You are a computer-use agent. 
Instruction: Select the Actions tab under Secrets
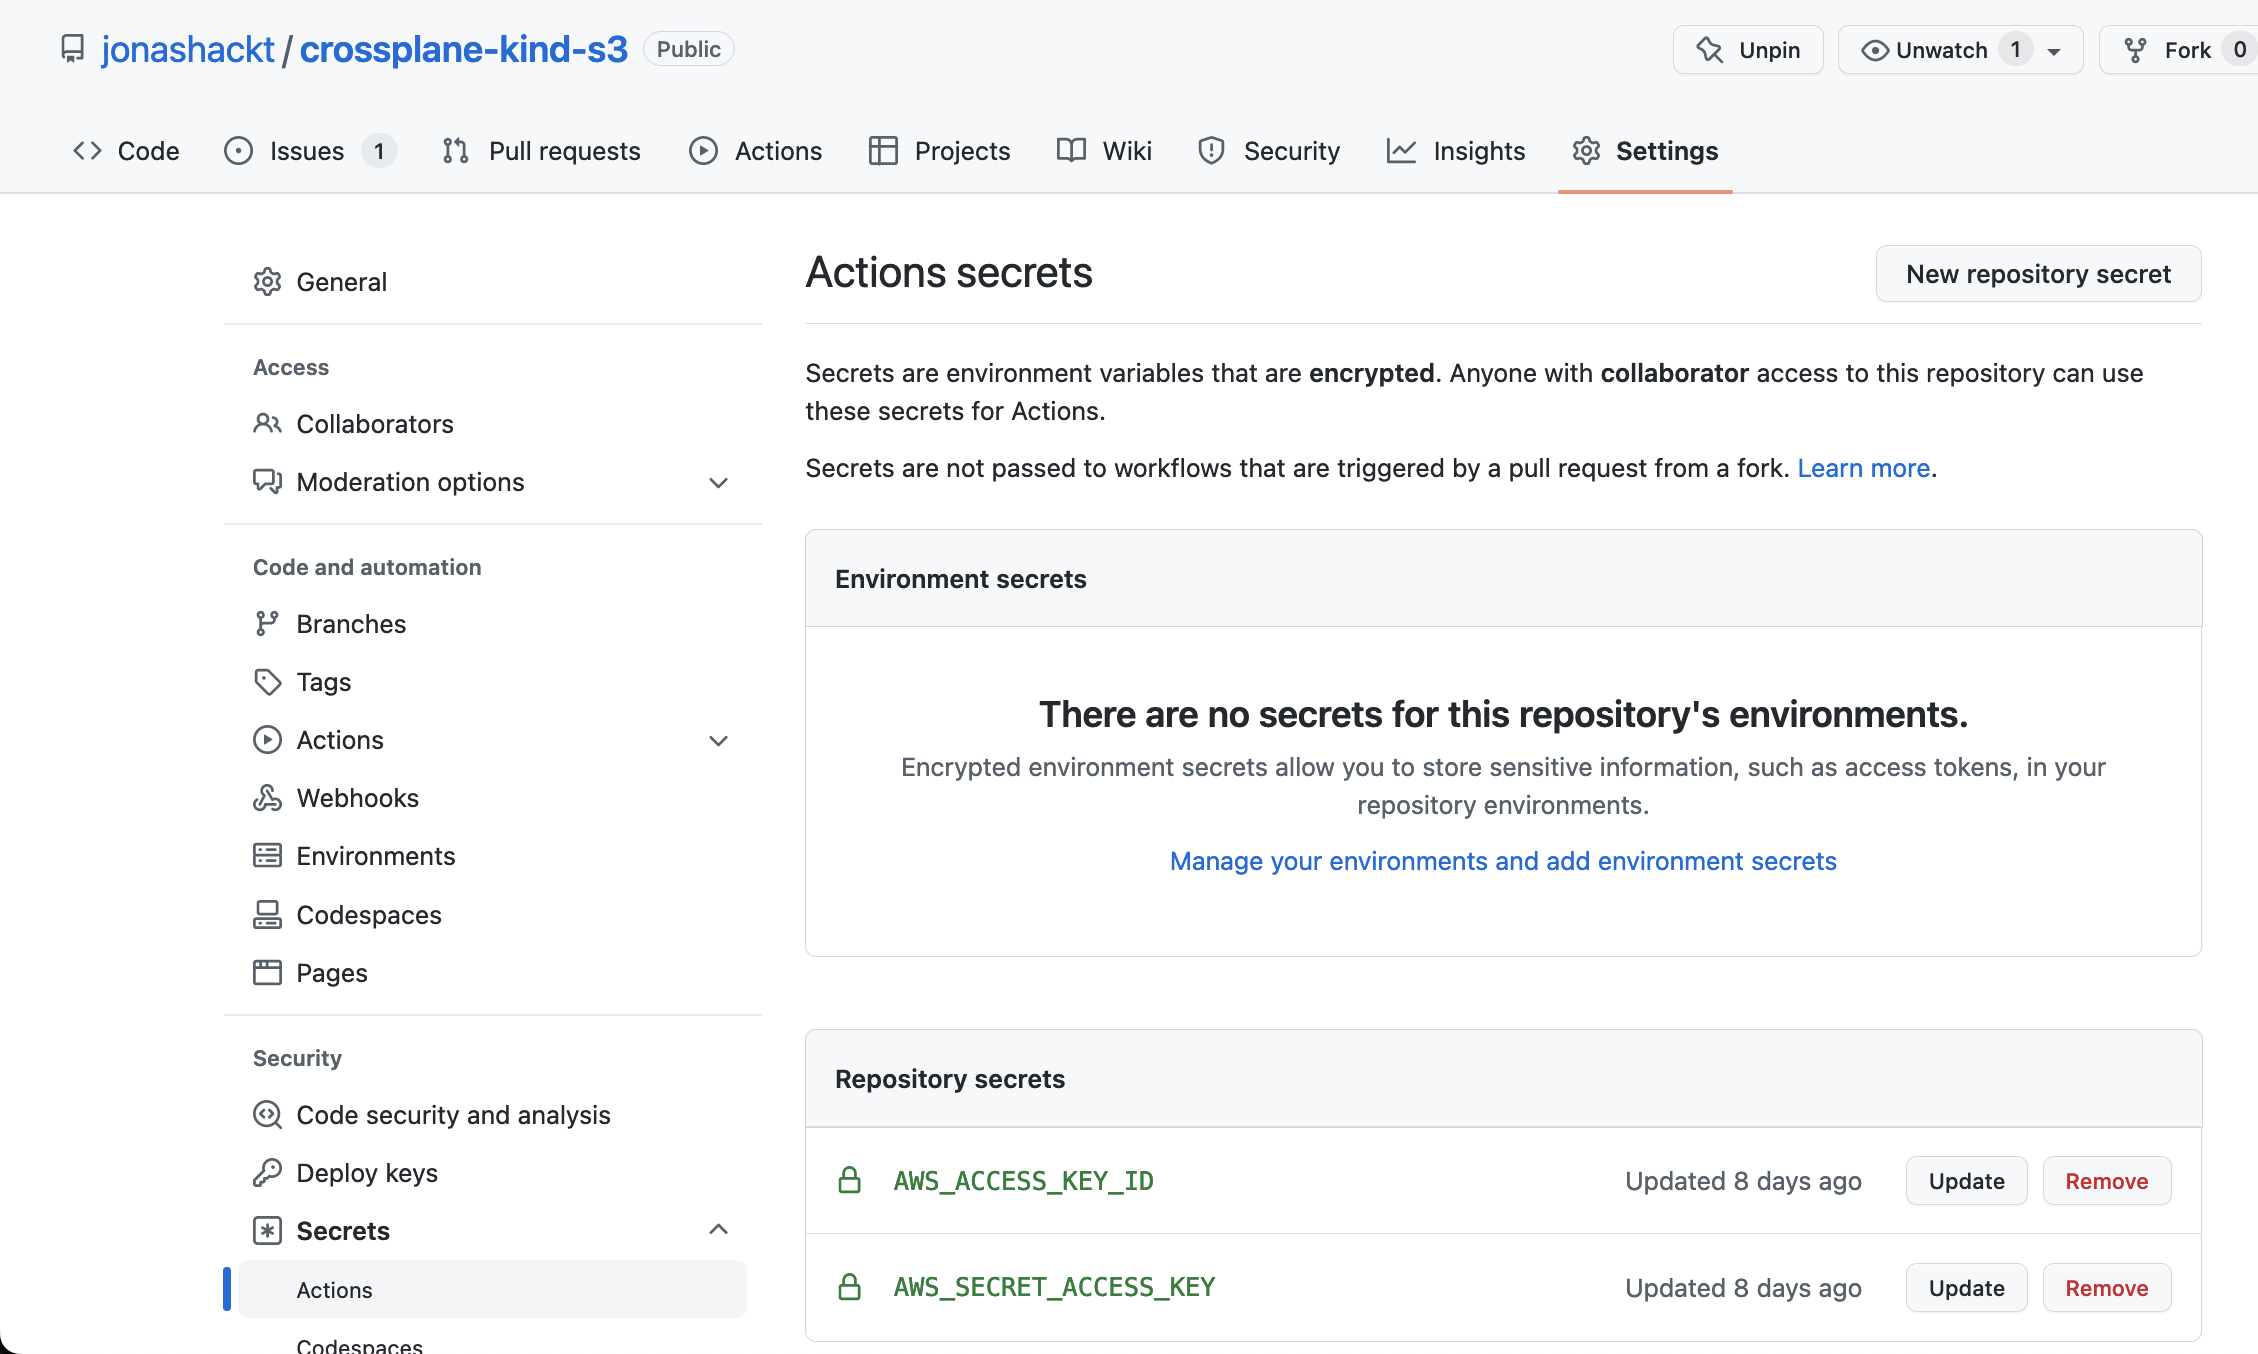click(334, 1290)
